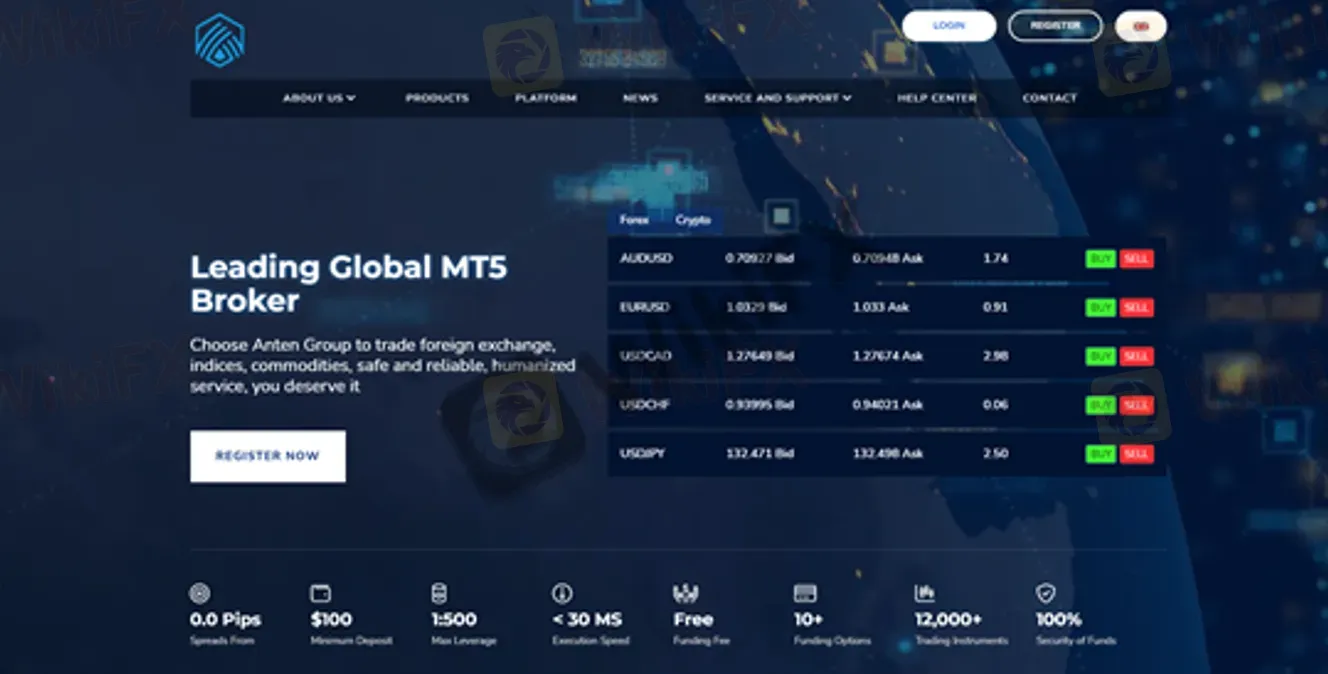Buy USDCHF
1328x674 pixels.
point(1101,406)
